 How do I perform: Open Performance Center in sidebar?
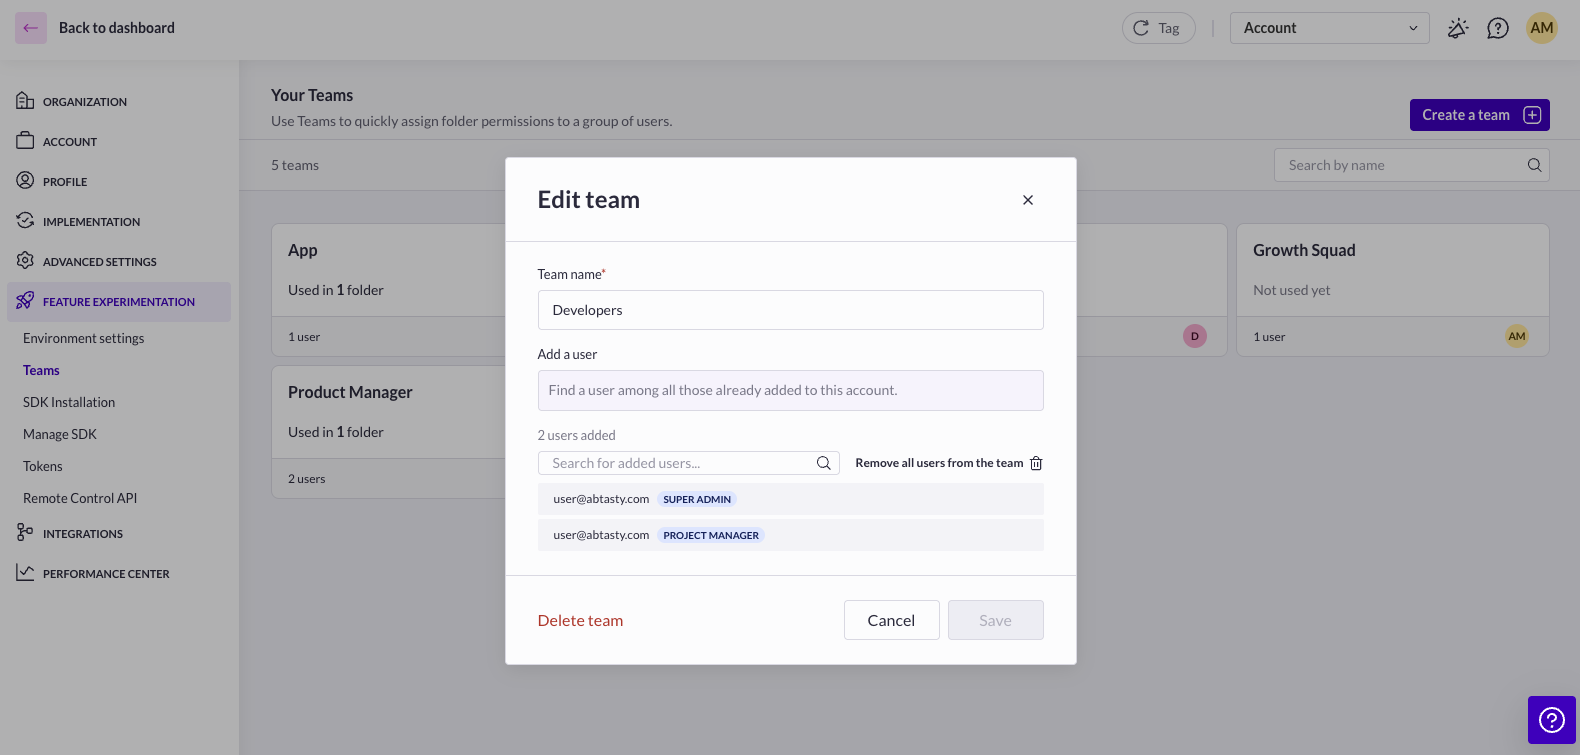tap(106, 574)
